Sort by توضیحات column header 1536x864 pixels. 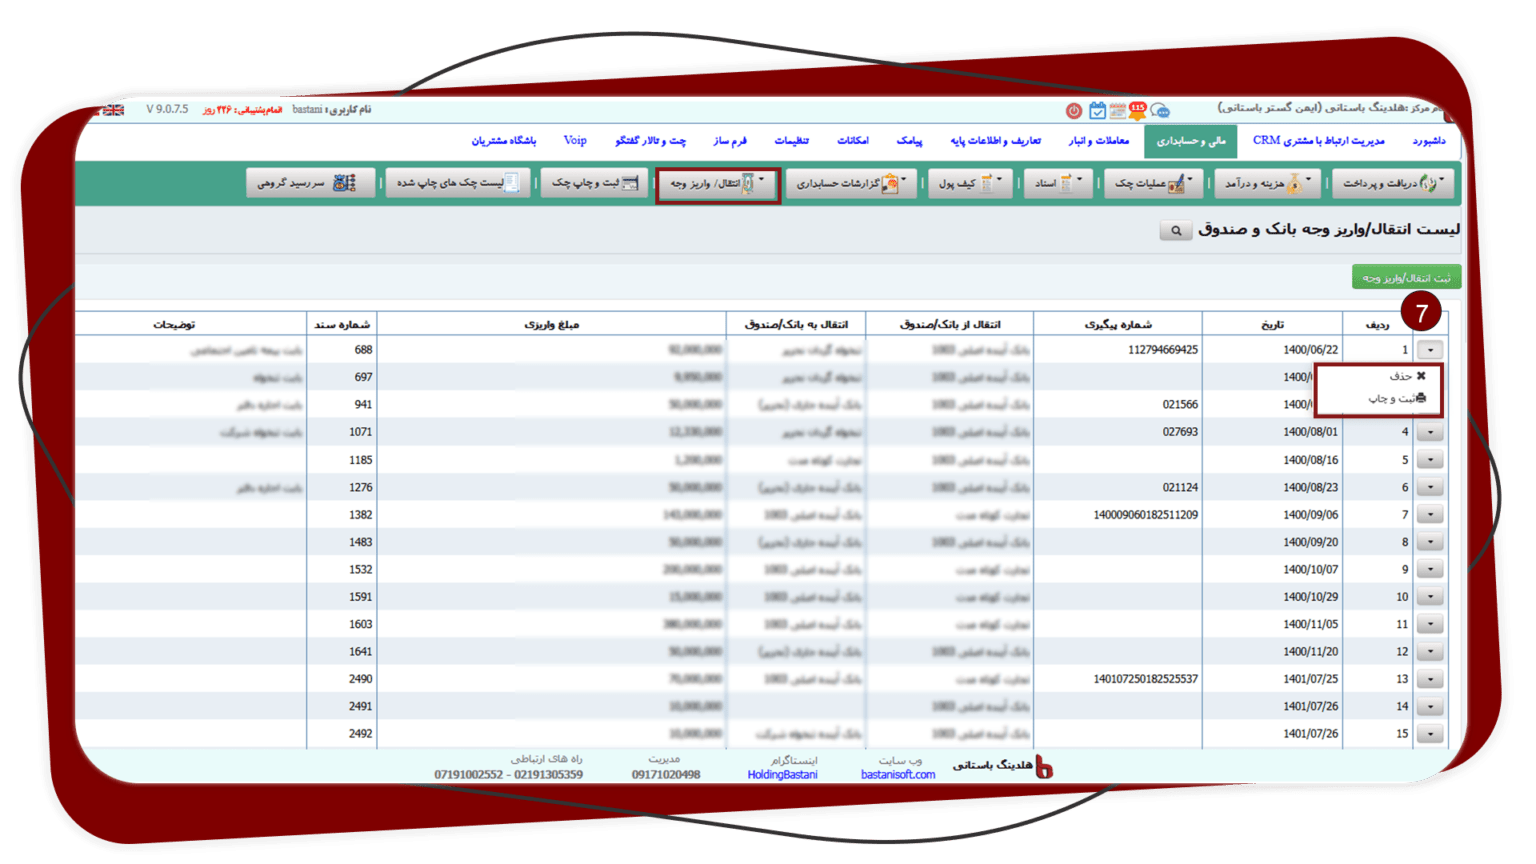click(x=174, y=324)
